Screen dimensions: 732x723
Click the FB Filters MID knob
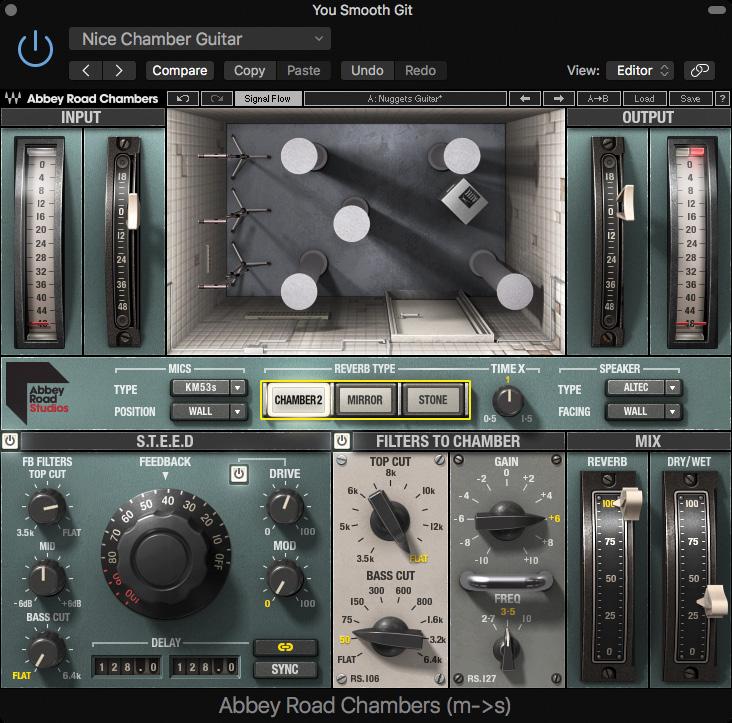pyautogui.click(x=47, y=578)
